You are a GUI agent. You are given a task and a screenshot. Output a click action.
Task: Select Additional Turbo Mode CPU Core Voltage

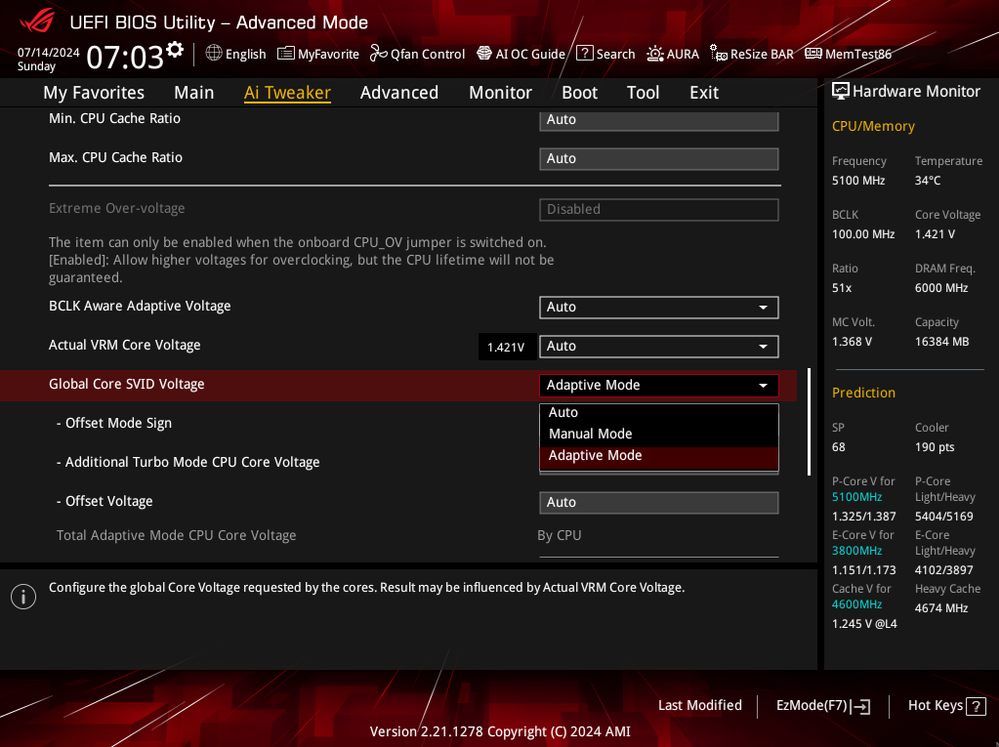[x=188, y=462]
